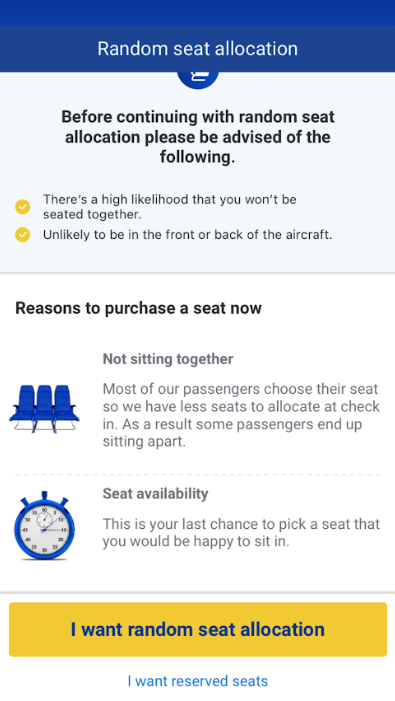Click the 'Random seat allocation' header title
This screenshot has height=701, width=395.
click(198, 48)
